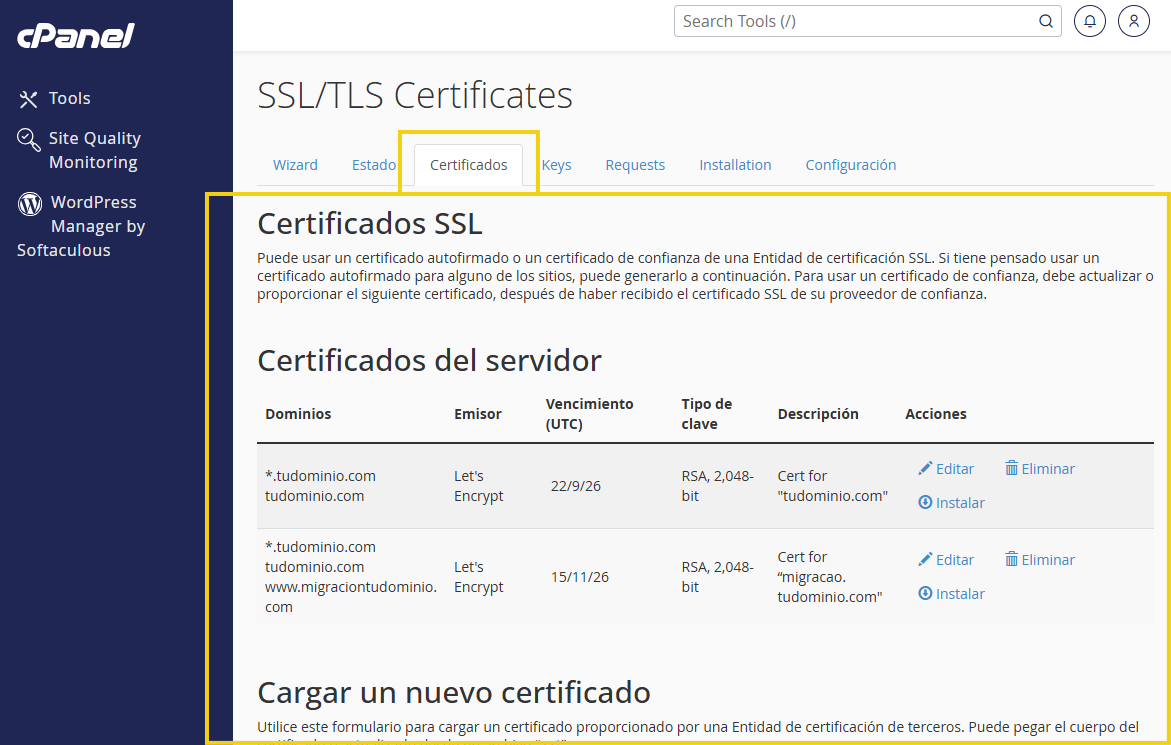This screenshot has width=1171, height=745.
Task: Click the Cargar un nuevo certificado heading
Action: tap(454, 692)
